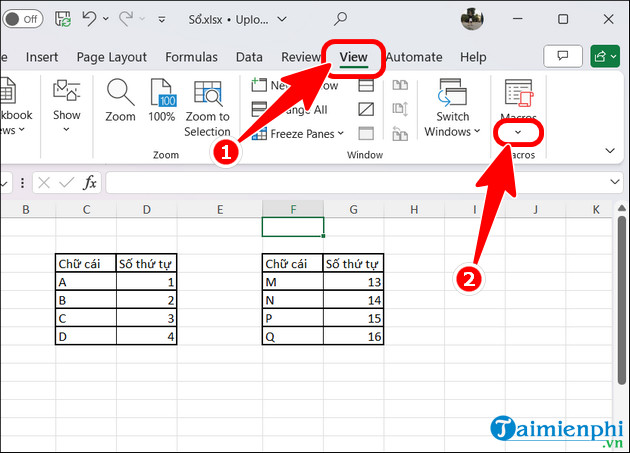Click the Arrange All icon
The height and width of the screenshot is (453, 630).
[x=259, y=109]
